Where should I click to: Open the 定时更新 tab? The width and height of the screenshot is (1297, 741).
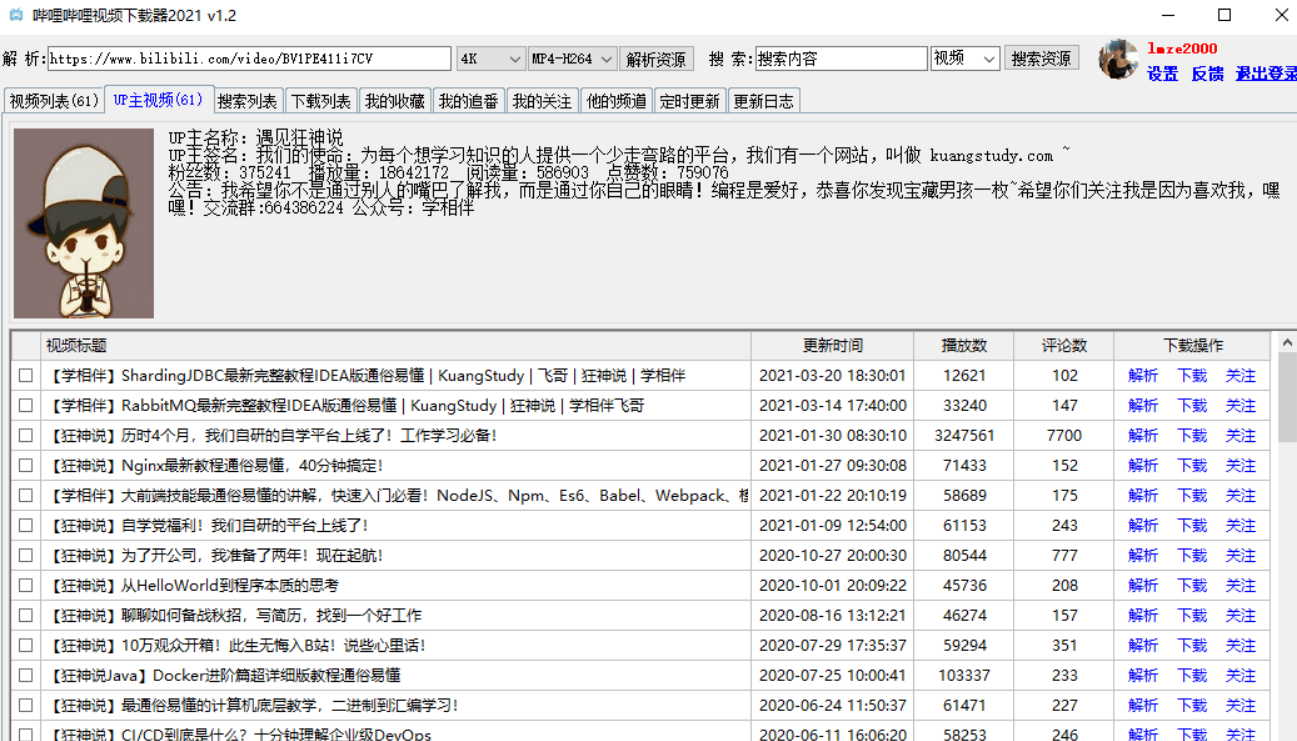[690, 100]
